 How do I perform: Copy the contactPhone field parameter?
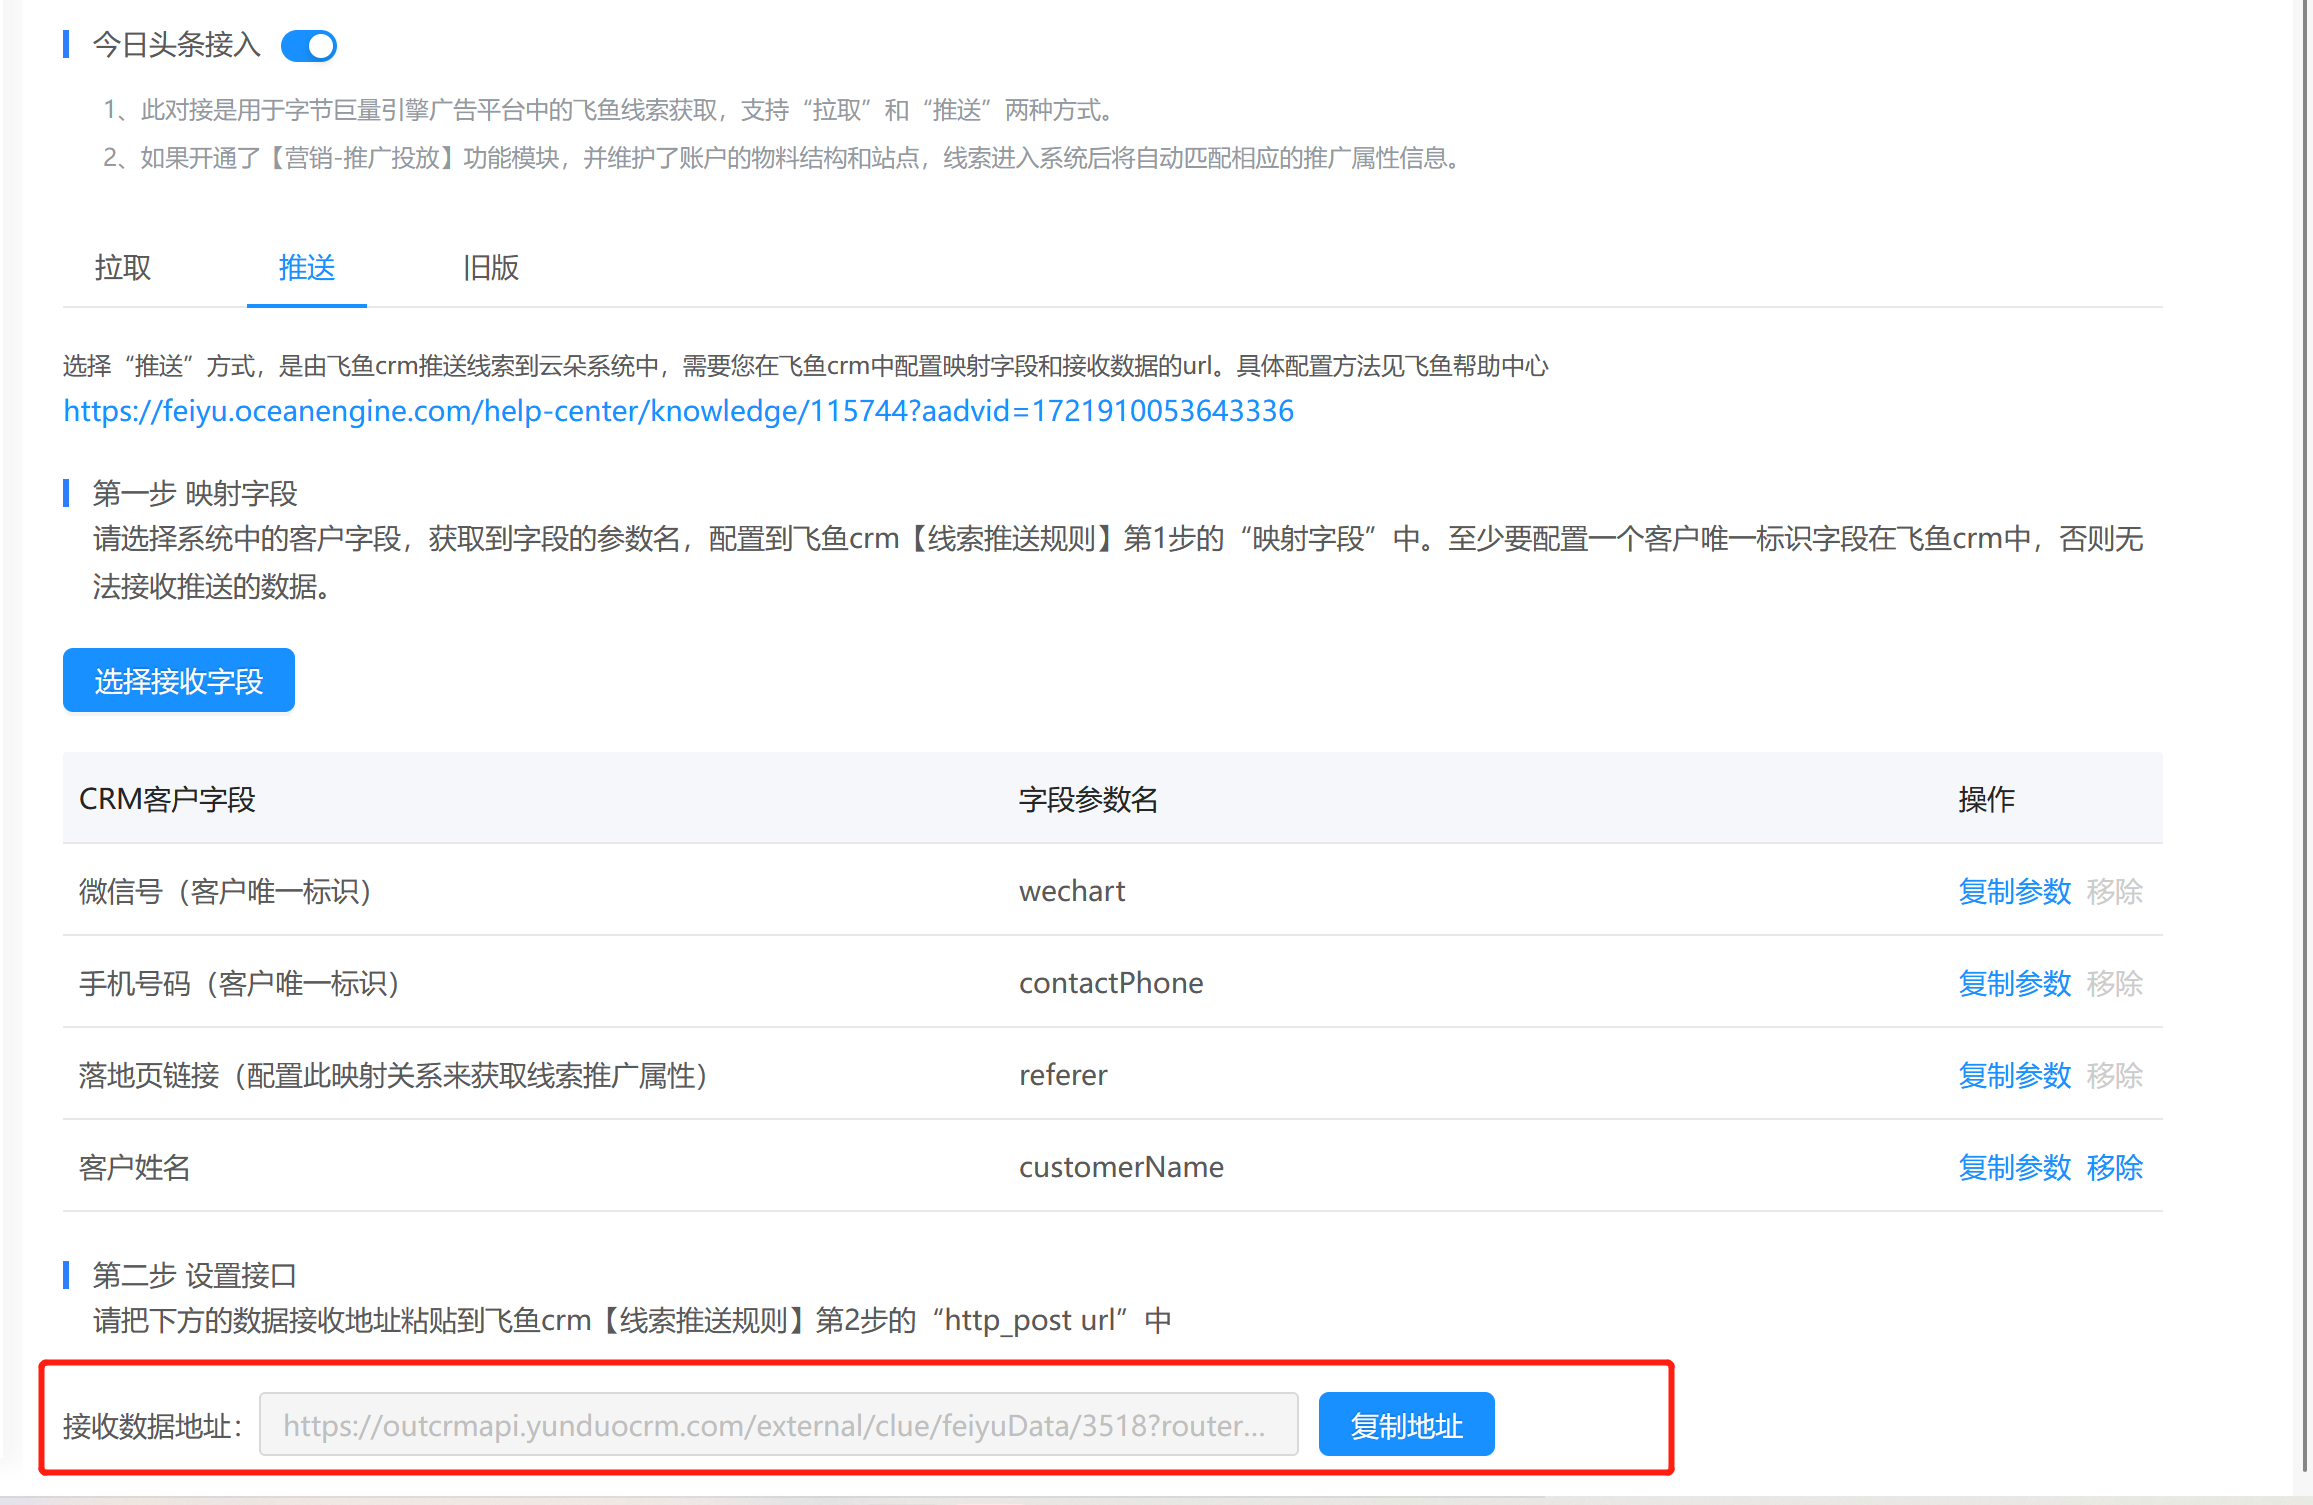(x=2014, y=983)
